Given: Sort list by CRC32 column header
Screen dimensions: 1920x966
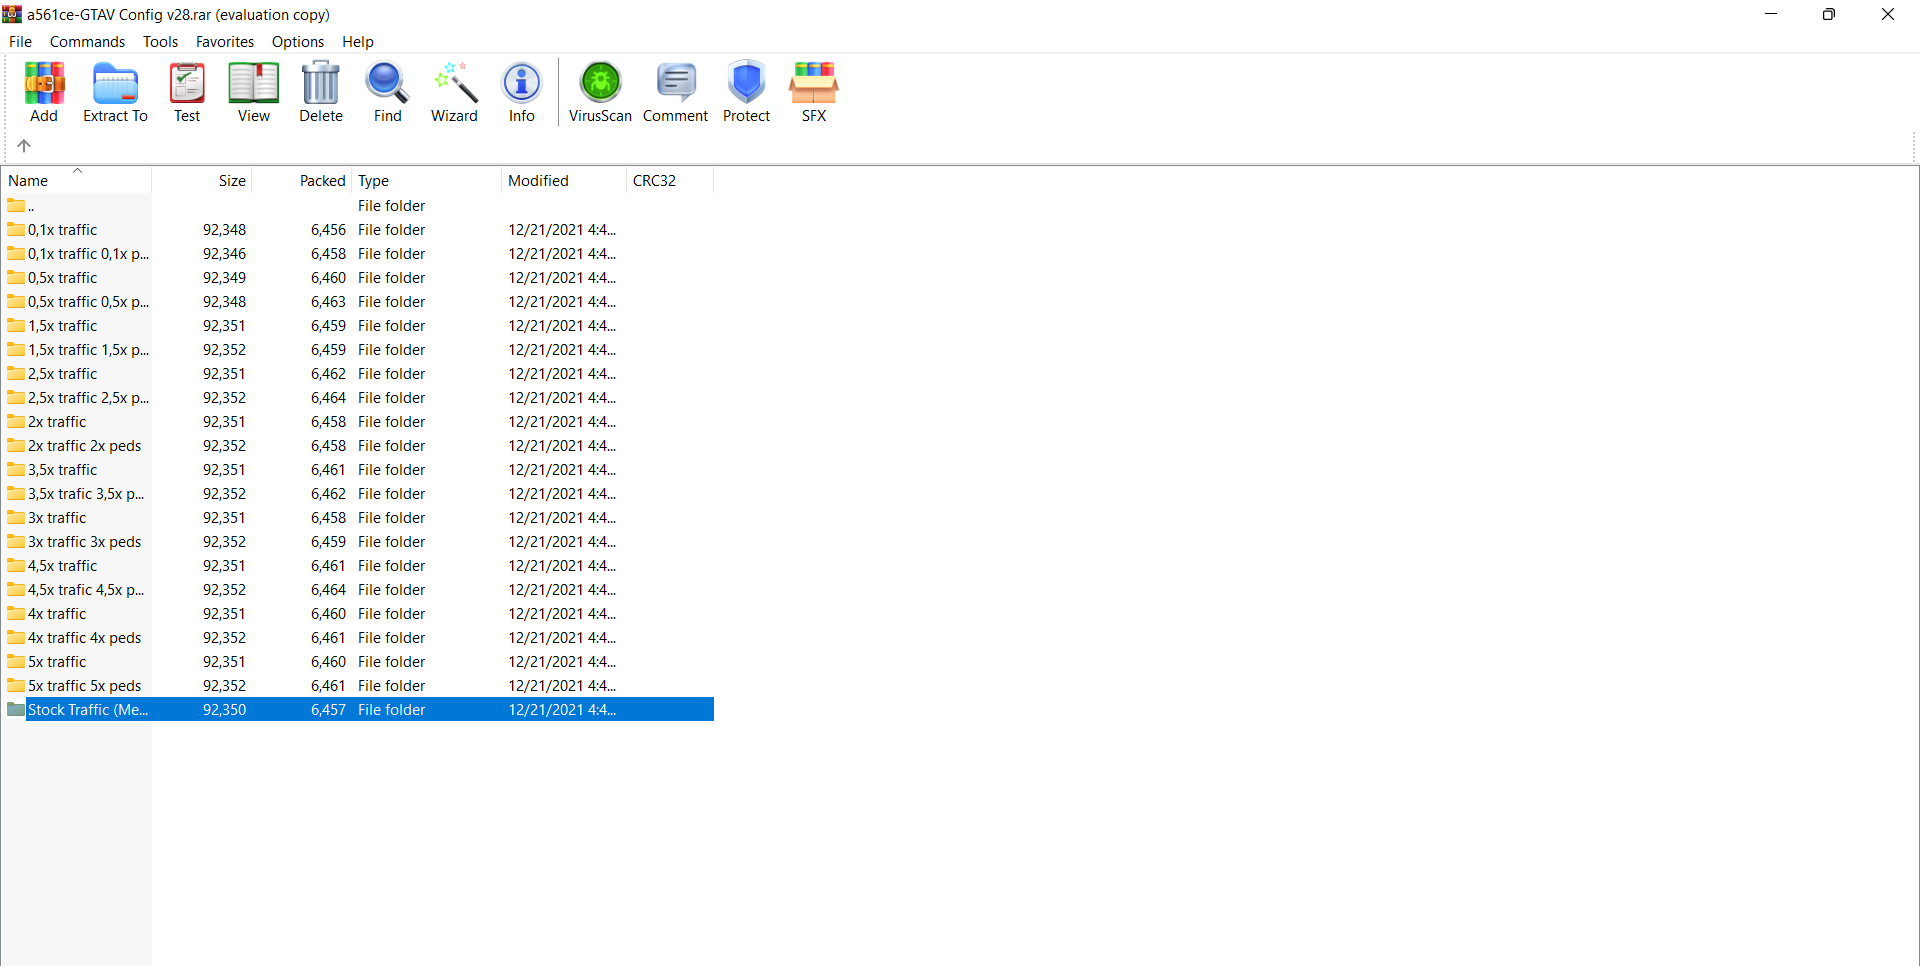Looking at the screenshot, I should [670, 181].
